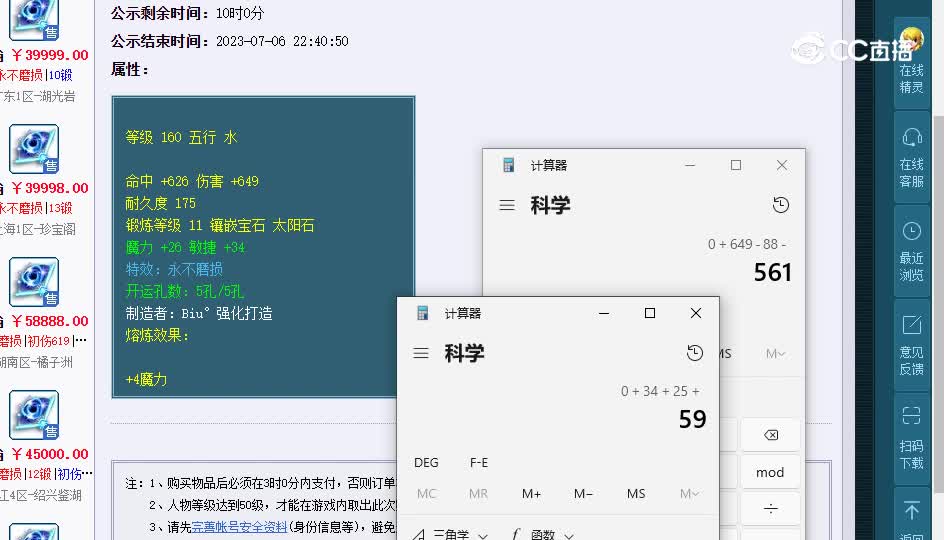
Task: Click the 特效: 永不磨损 attribute line
Action: coord(174,269)
